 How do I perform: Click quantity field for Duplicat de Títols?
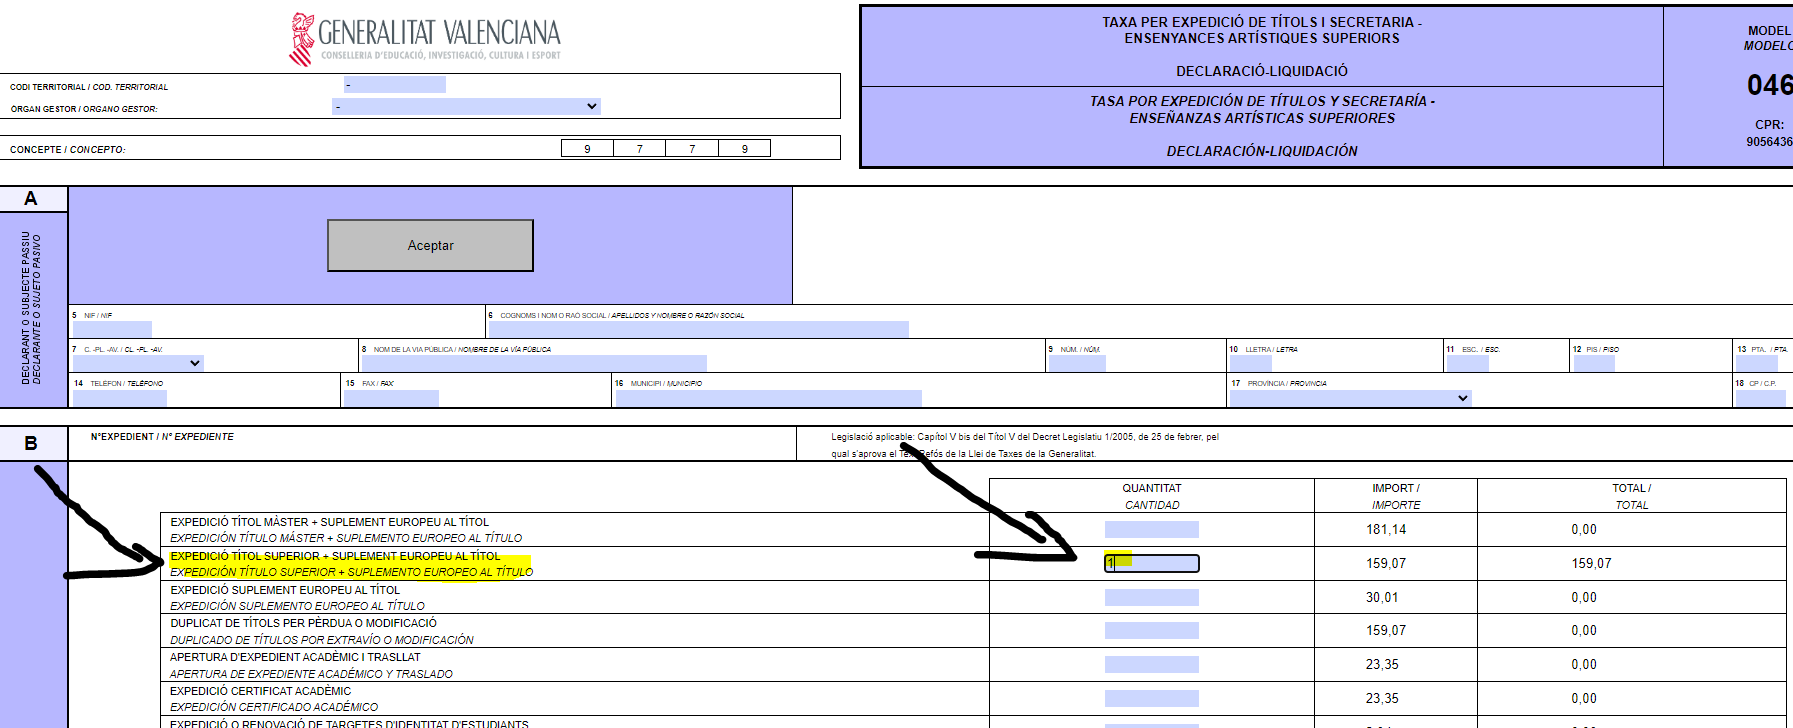click(x=1151, y=631)
